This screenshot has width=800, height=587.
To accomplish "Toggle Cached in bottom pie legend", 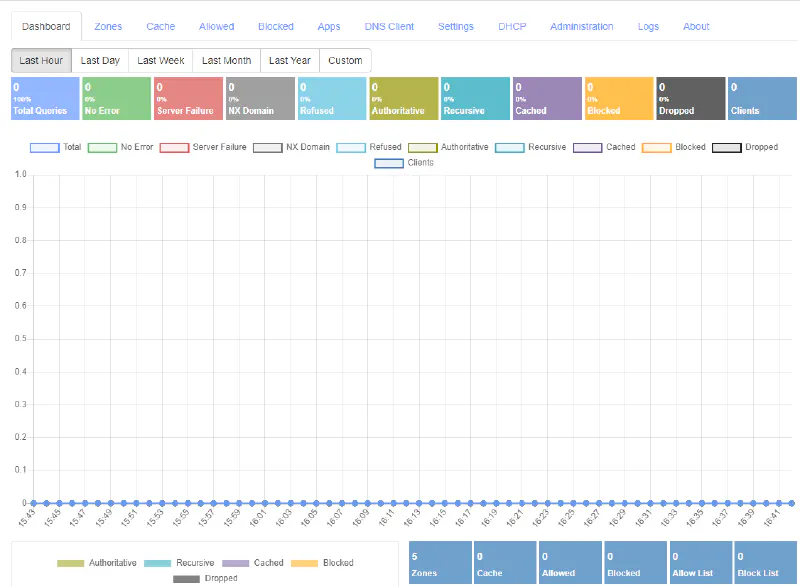I will point(253,563).
